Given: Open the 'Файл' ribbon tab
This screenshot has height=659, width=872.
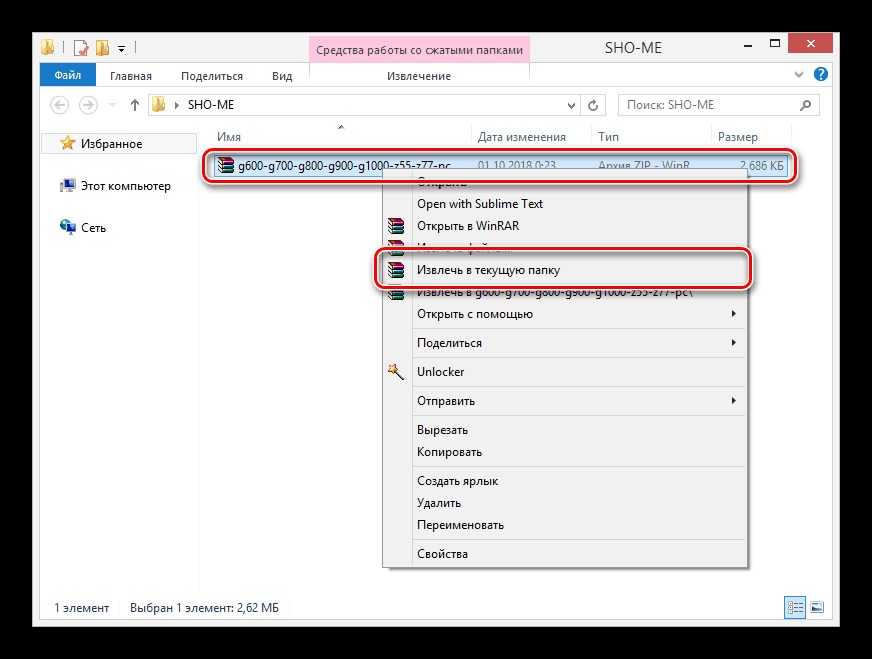Looking at the screenshot, I should tap(68, 76).
